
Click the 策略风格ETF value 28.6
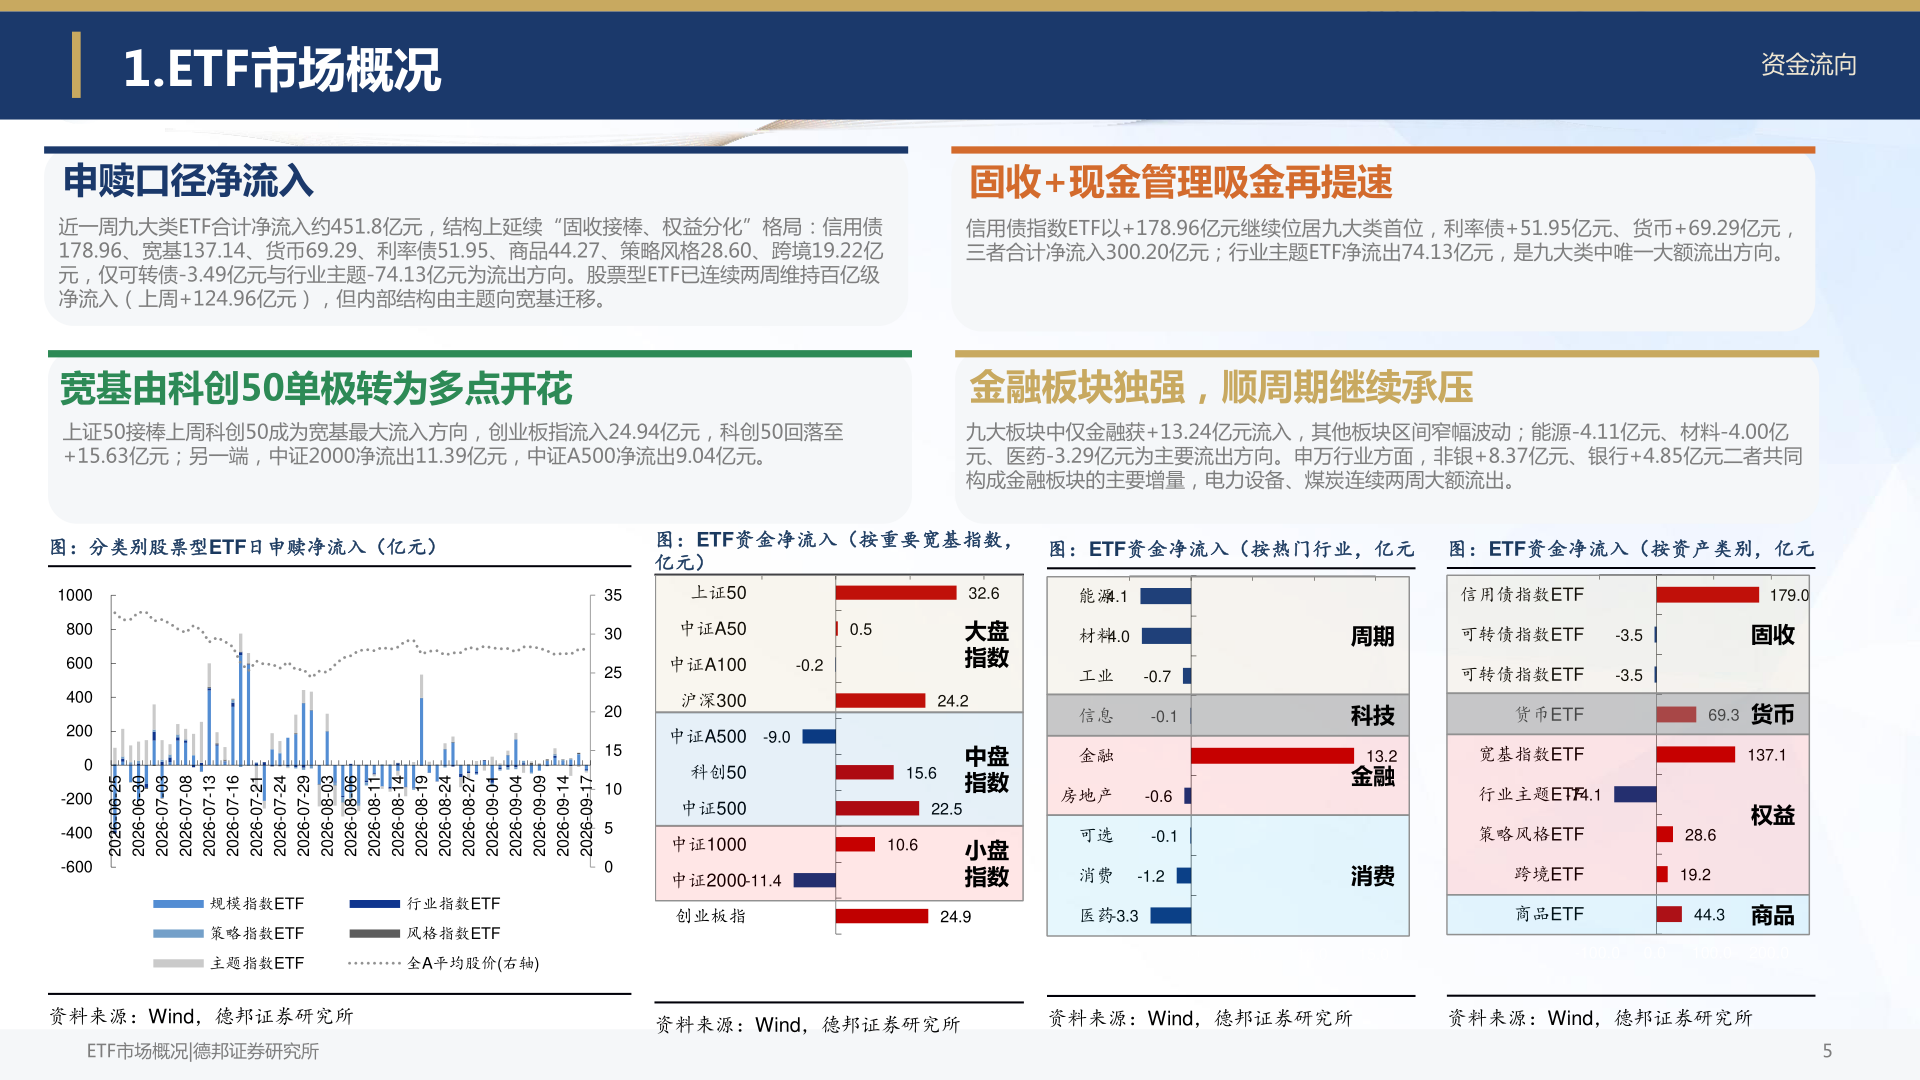pos(1700,835)
